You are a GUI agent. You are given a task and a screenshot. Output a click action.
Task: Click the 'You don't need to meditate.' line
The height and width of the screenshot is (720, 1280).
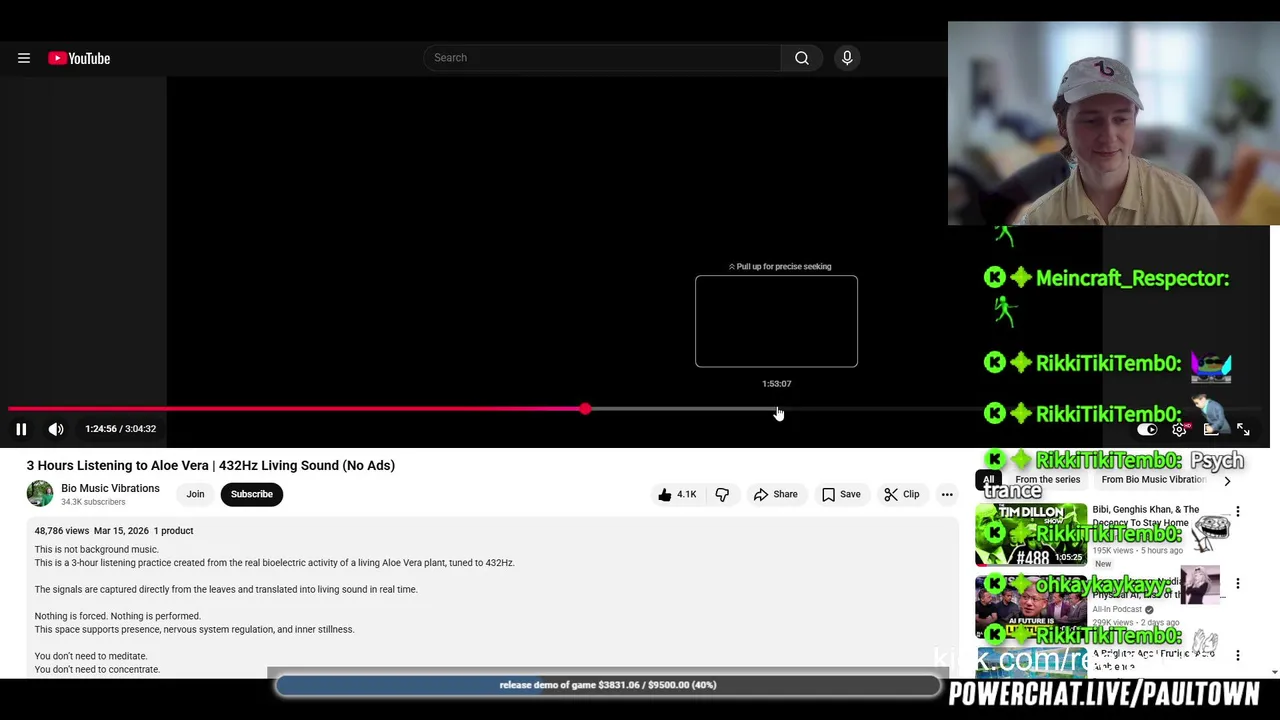(x=91, y=656)
